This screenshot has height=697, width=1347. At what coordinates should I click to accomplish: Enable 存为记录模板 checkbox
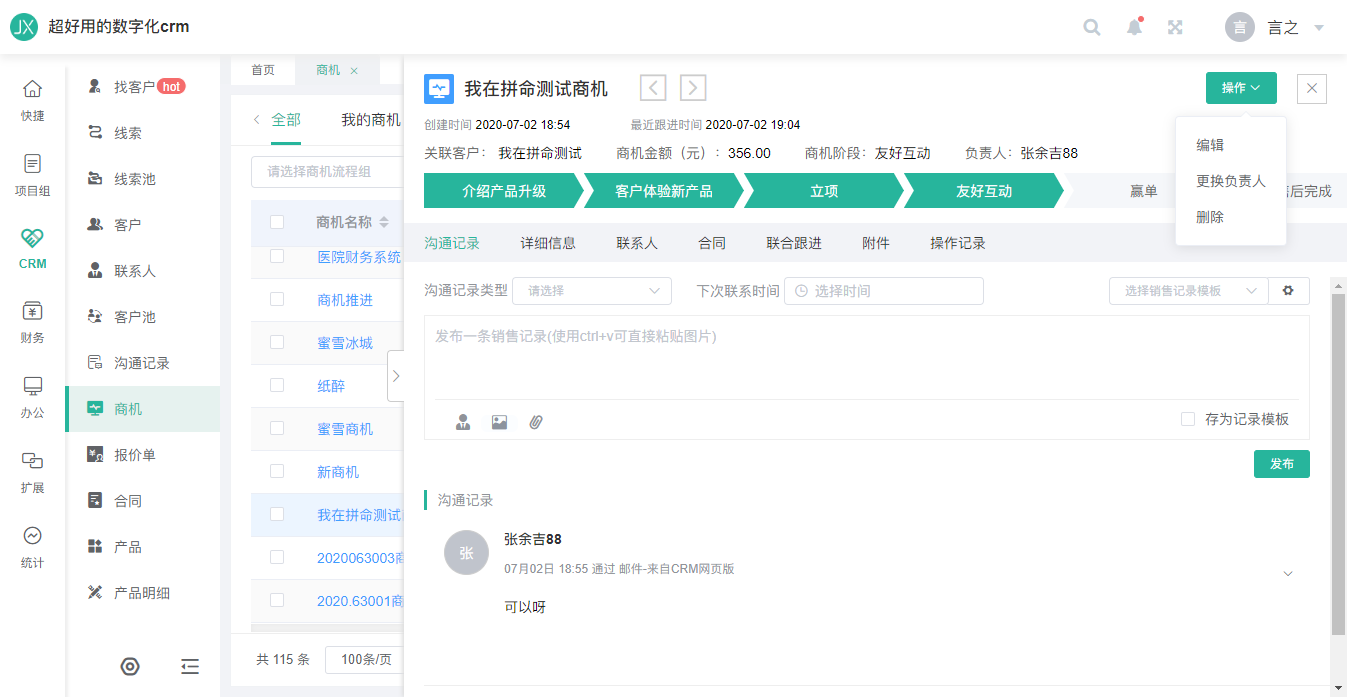pyautogui.click(x=1188, y=419)
